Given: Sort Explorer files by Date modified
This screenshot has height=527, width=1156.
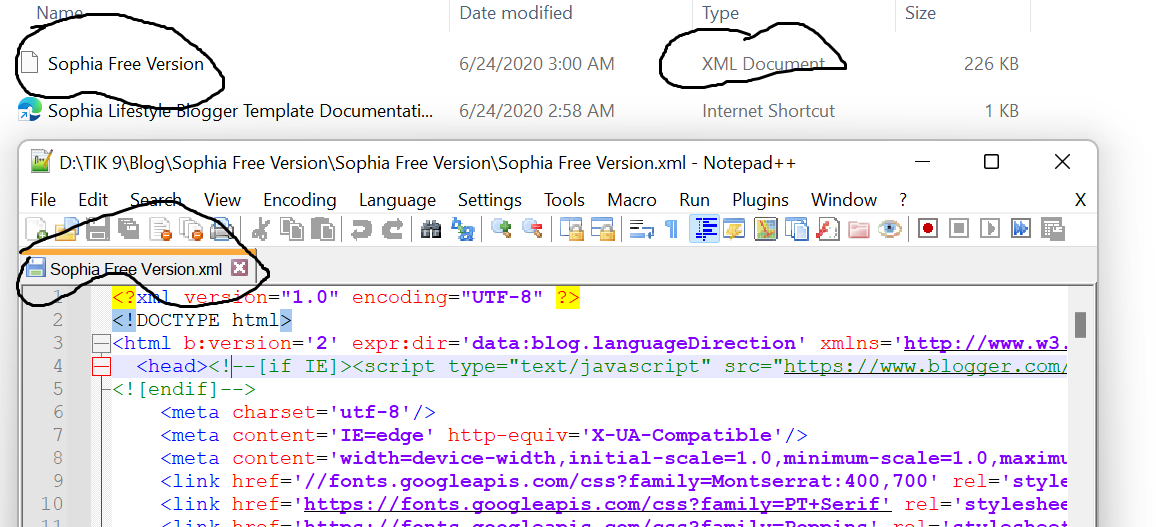Looking at the screenshot, I should (x=515, y=13).
